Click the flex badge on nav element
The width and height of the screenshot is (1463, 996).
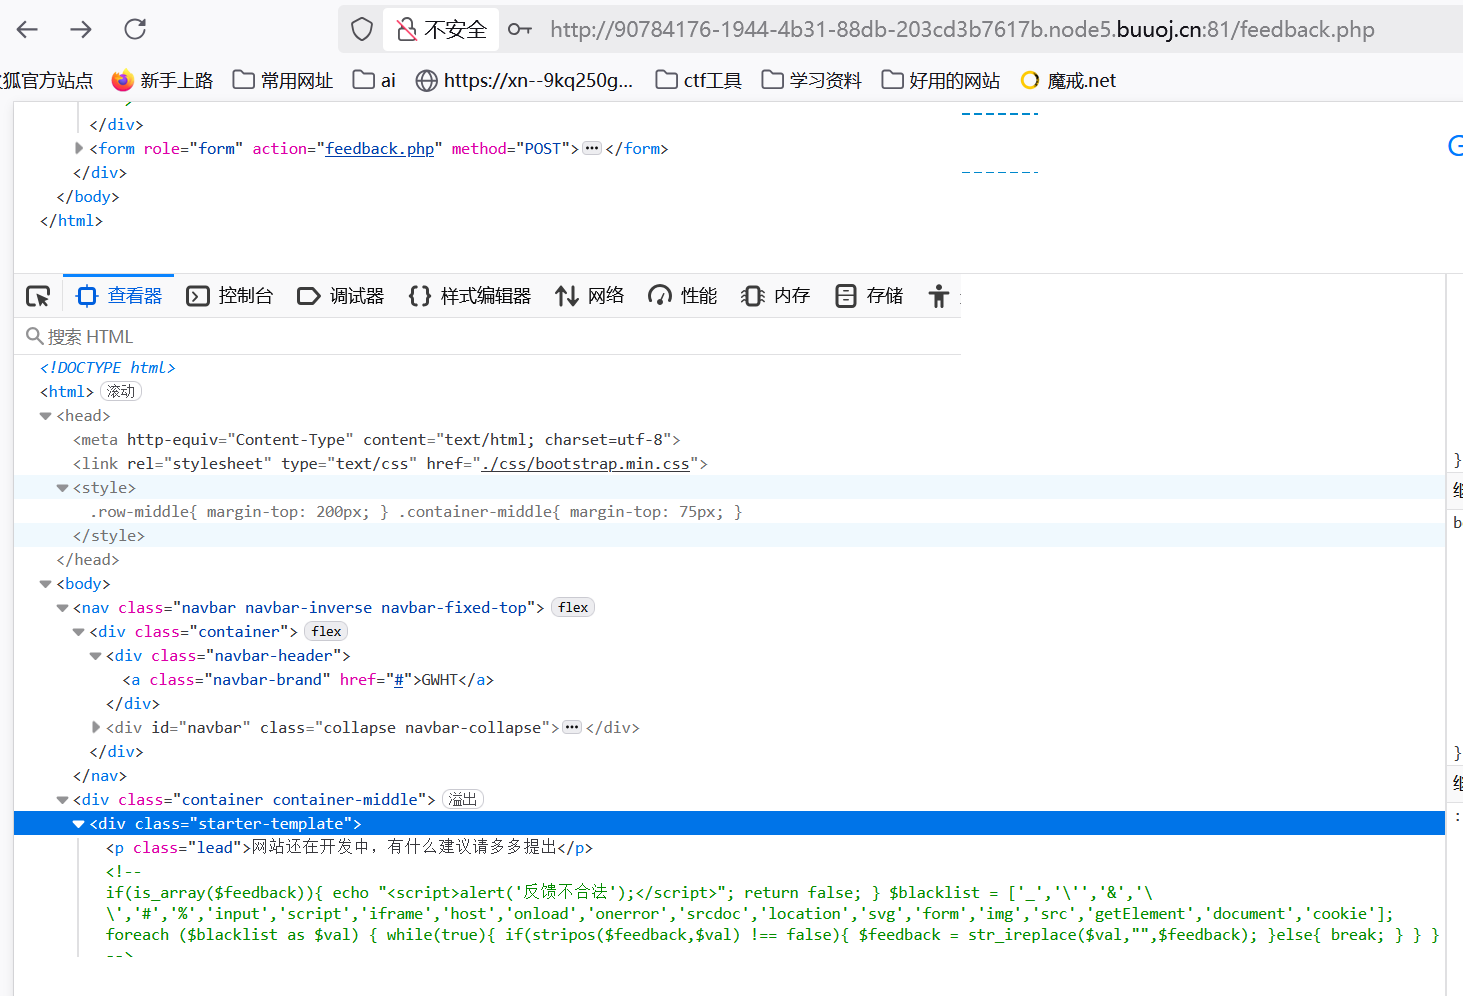[x=573, y=608]
